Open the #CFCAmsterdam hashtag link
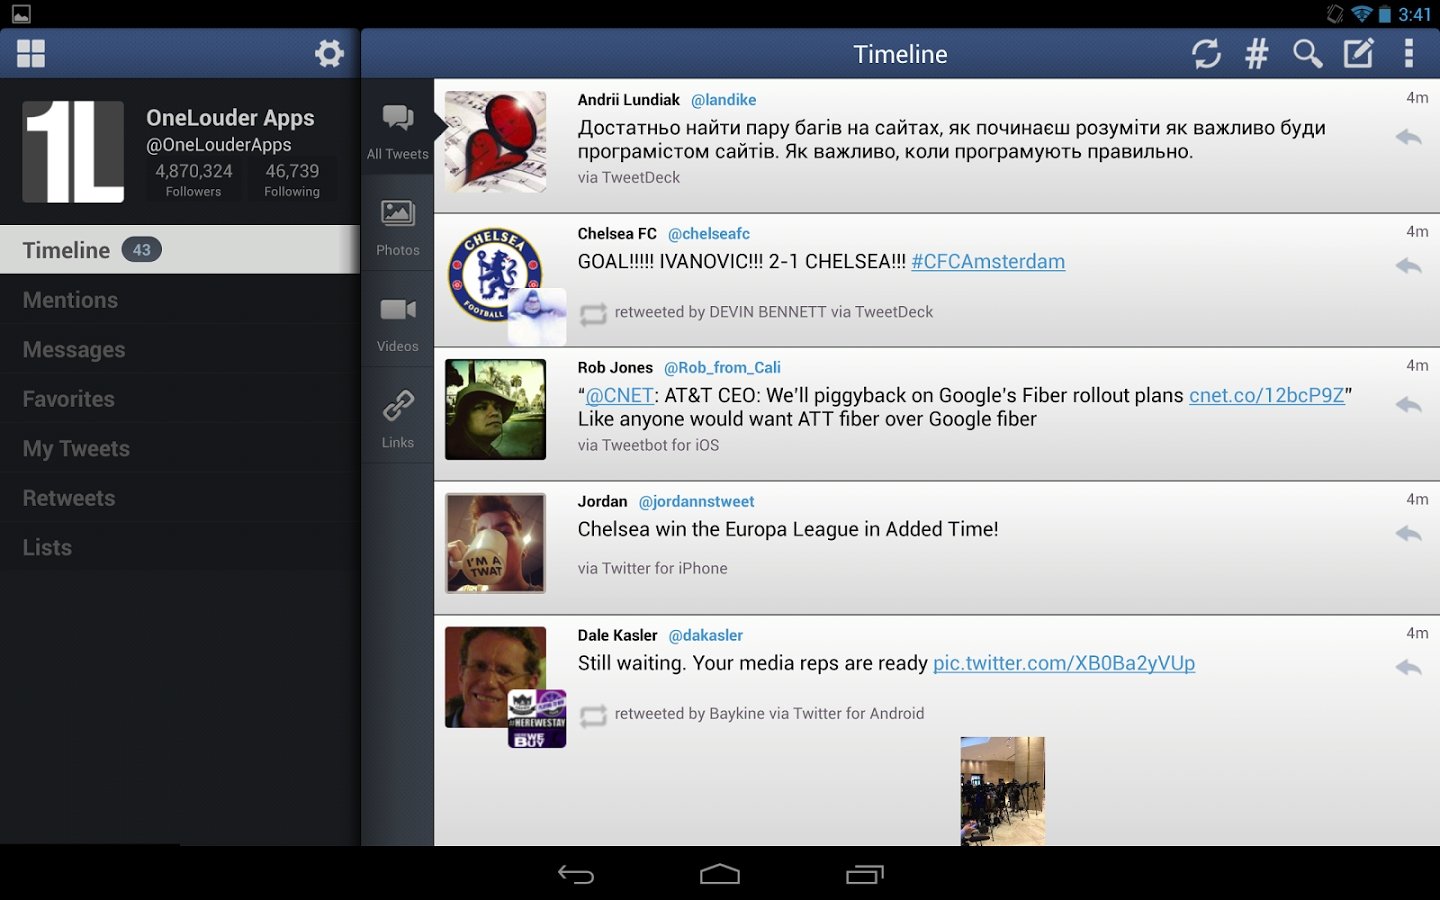The height and width of the screenshot is (900, 1440). 988,262
